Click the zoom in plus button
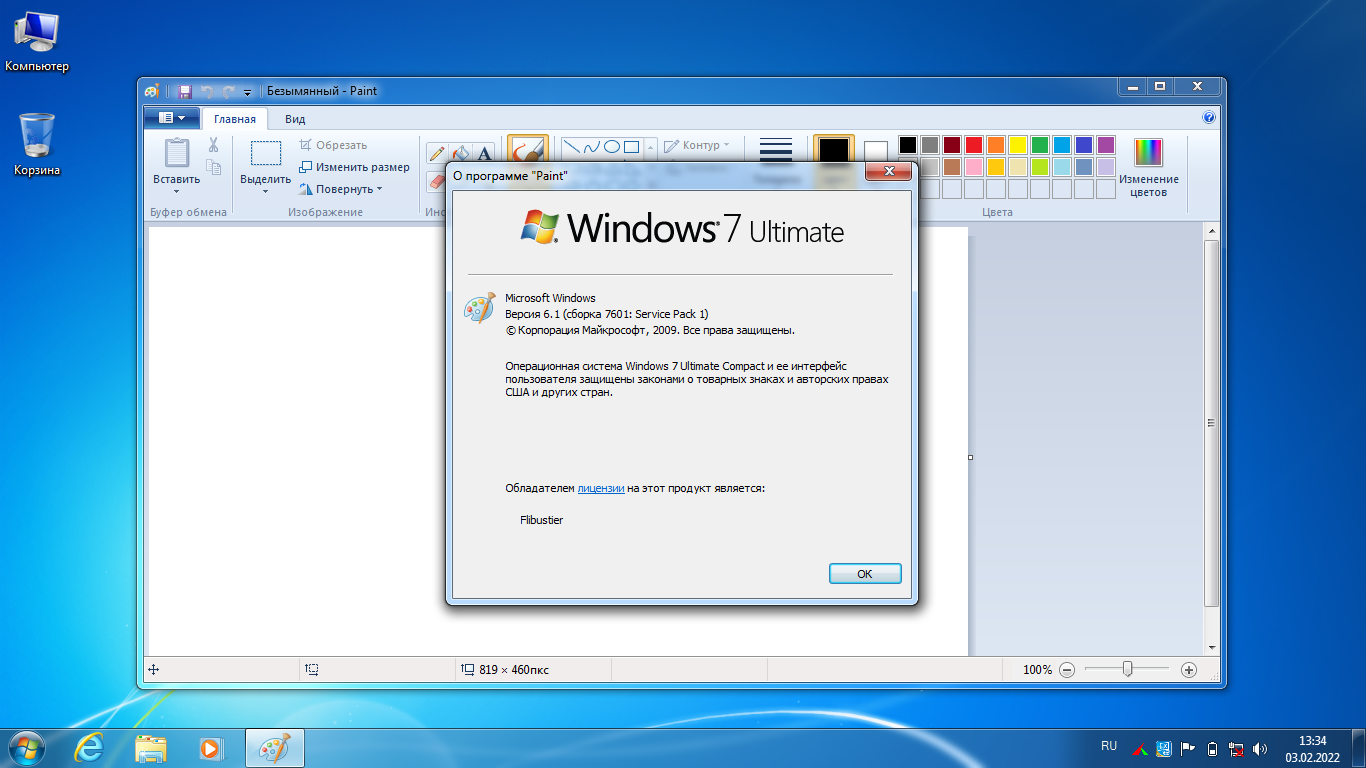 point(1189,670)
